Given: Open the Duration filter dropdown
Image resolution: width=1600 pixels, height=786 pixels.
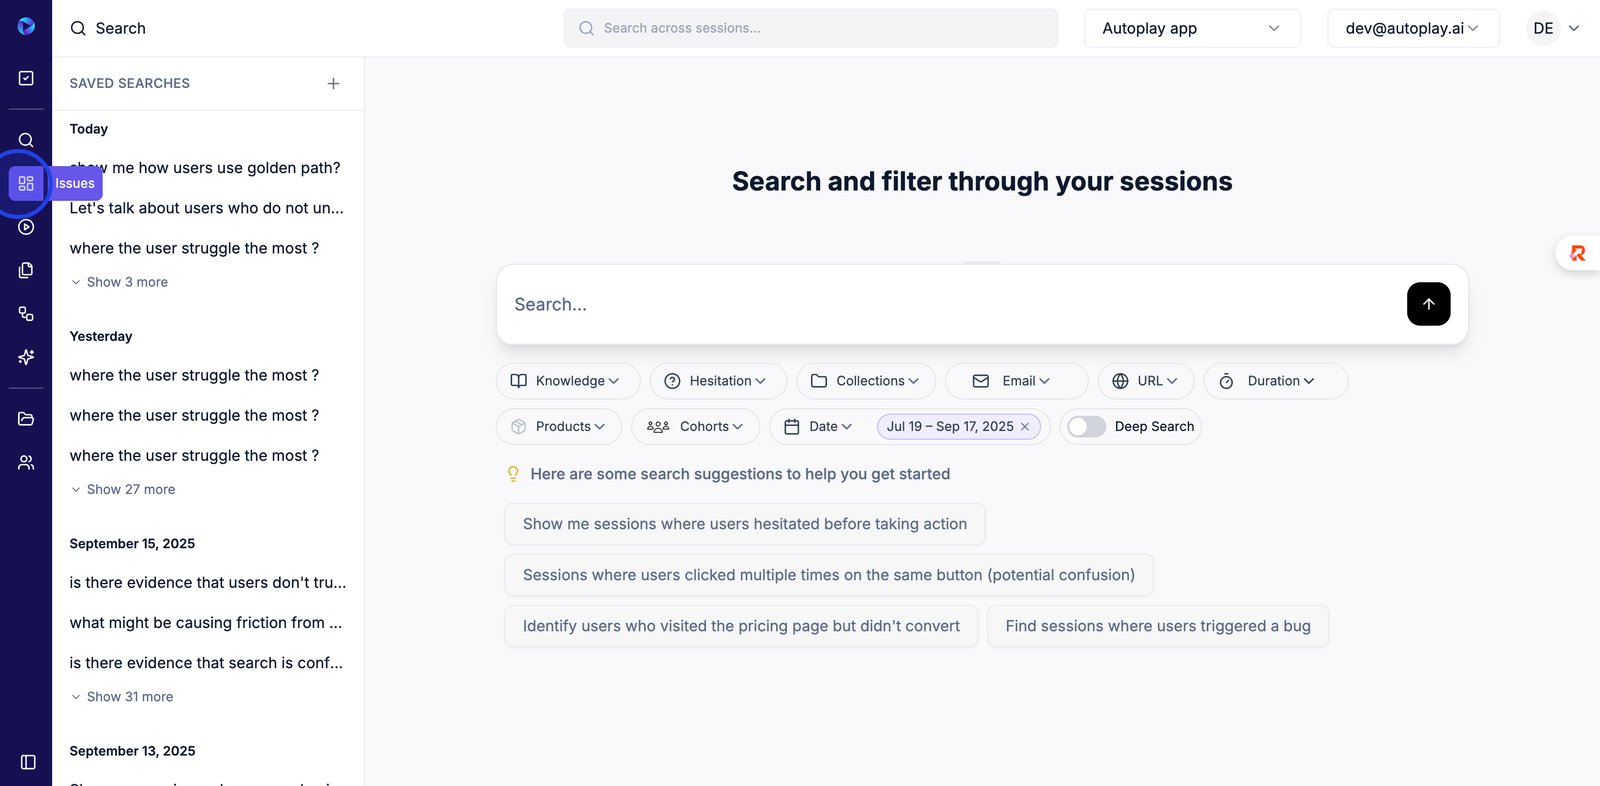Looking at the screenshot, I should pyautogui.click(x=1275, y=381).
